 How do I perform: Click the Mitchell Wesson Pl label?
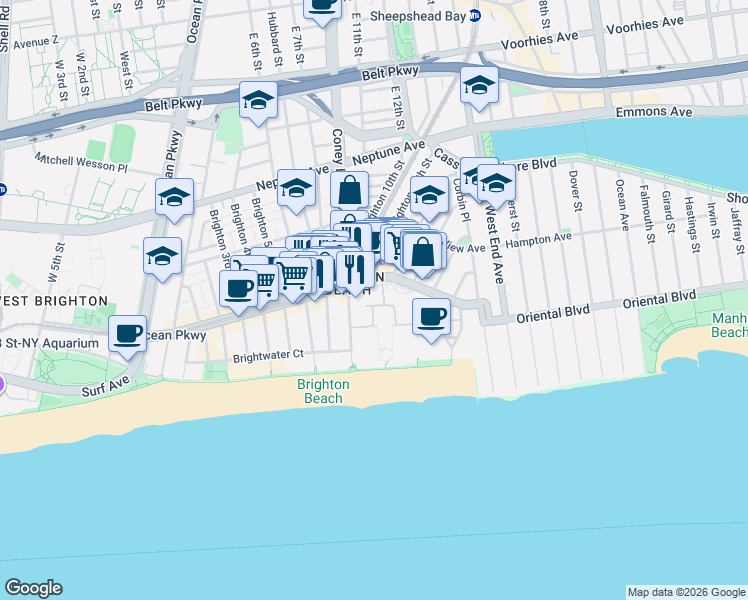[x=82, y=163]
